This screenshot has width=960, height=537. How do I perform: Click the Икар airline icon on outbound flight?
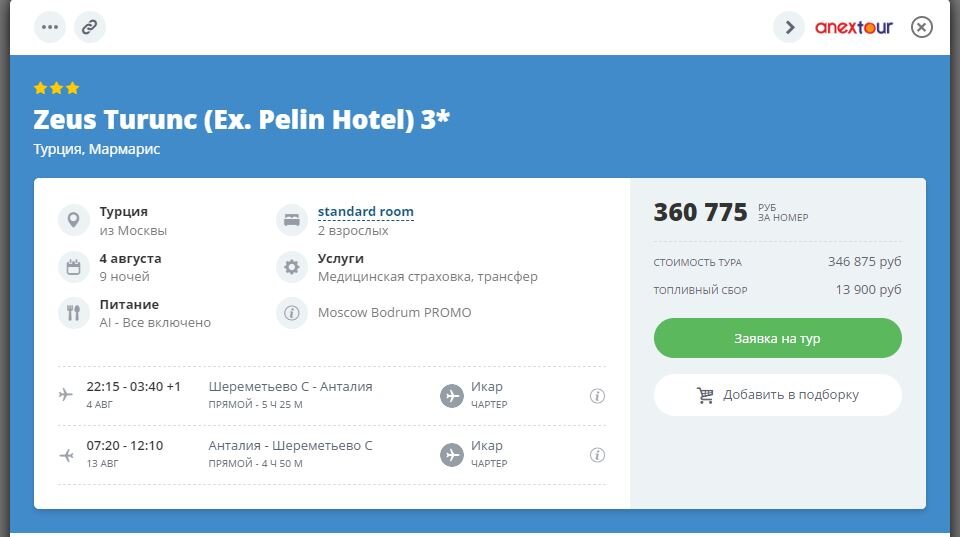[452, 396]
